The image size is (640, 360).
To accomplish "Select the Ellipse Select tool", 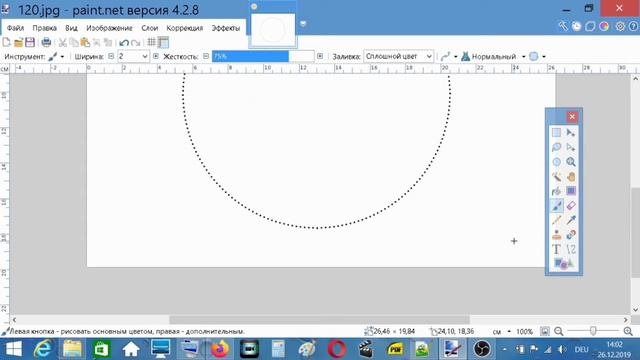I will point(556,162).
